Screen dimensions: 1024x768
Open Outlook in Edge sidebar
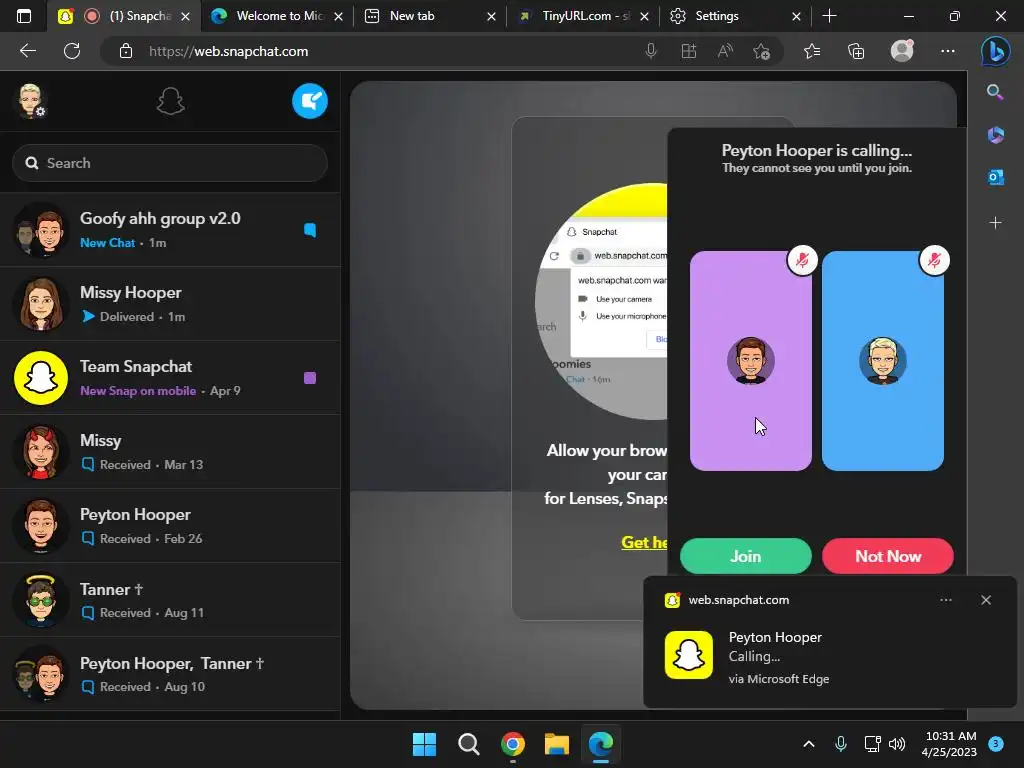point(995,177)
